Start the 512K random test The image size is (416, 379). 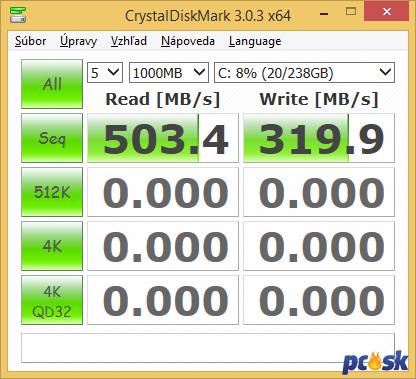[x=52, y=192]
